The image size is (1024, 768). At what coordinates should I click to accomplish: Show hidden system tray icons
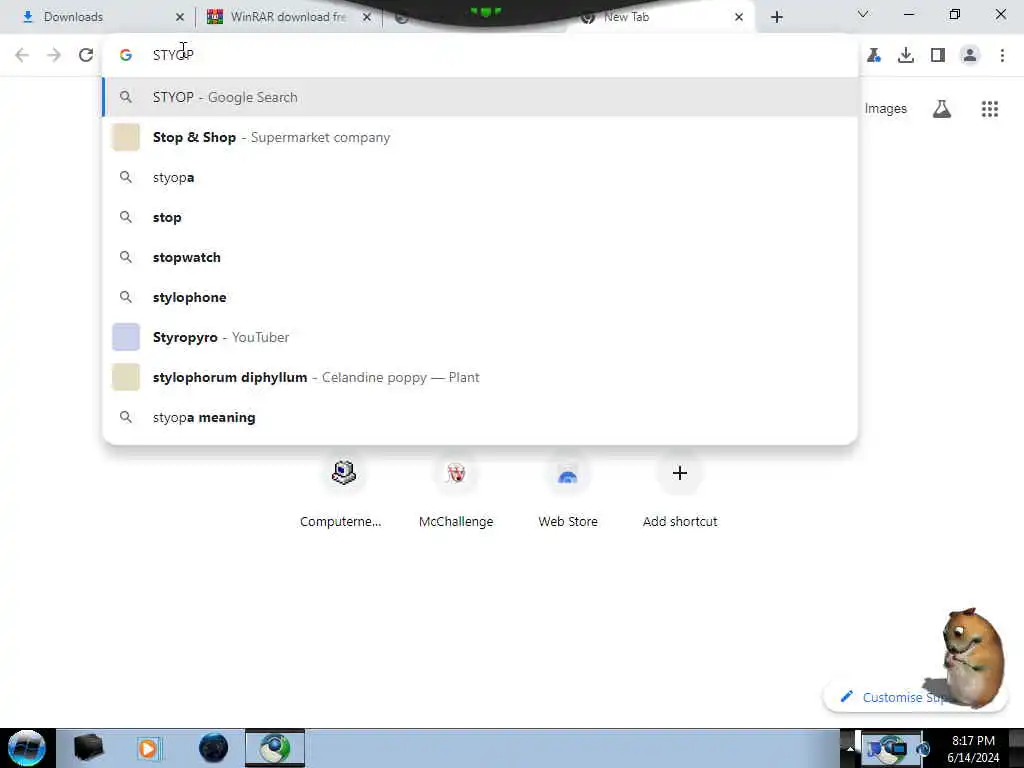click(849, 748)
